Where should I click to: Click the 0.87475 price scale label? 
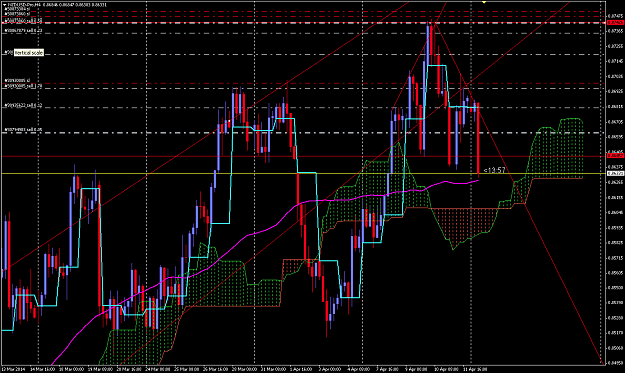616,16
